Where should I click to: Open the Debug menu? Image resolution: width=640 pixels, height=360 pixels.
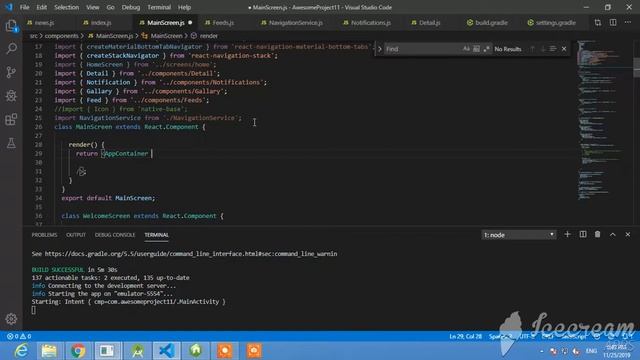tap(131, 7)
